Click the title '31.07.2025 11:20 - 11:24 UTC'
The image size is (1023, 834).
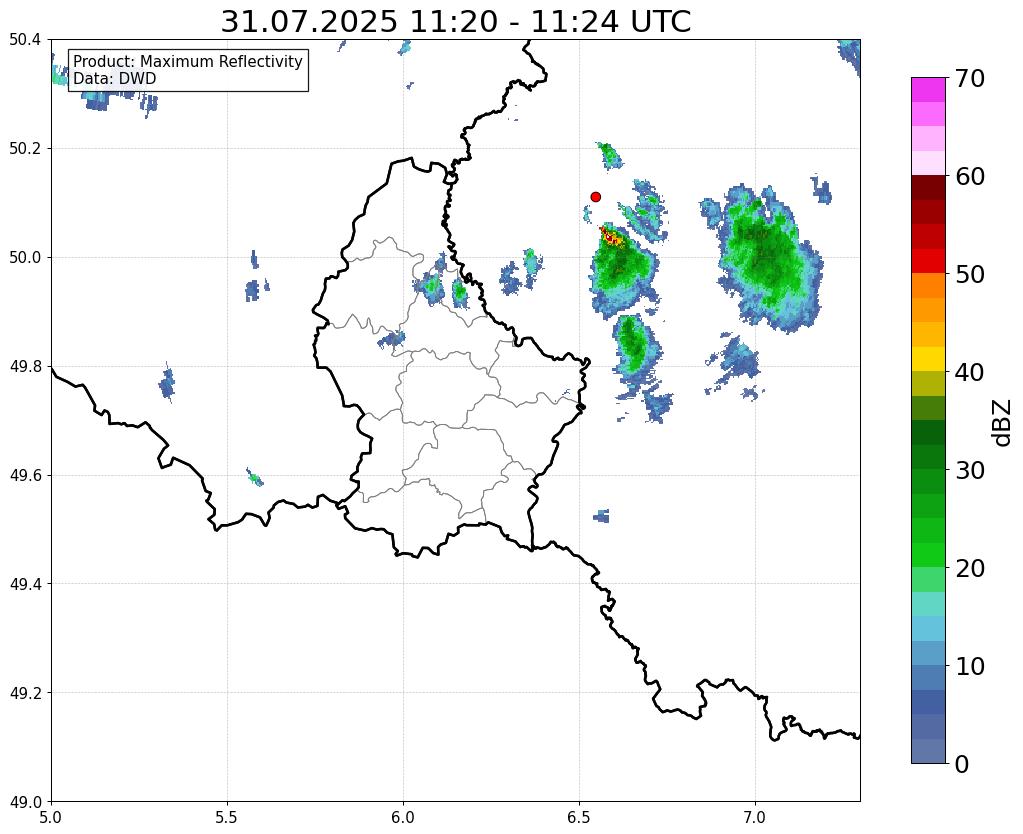point(455,22)
